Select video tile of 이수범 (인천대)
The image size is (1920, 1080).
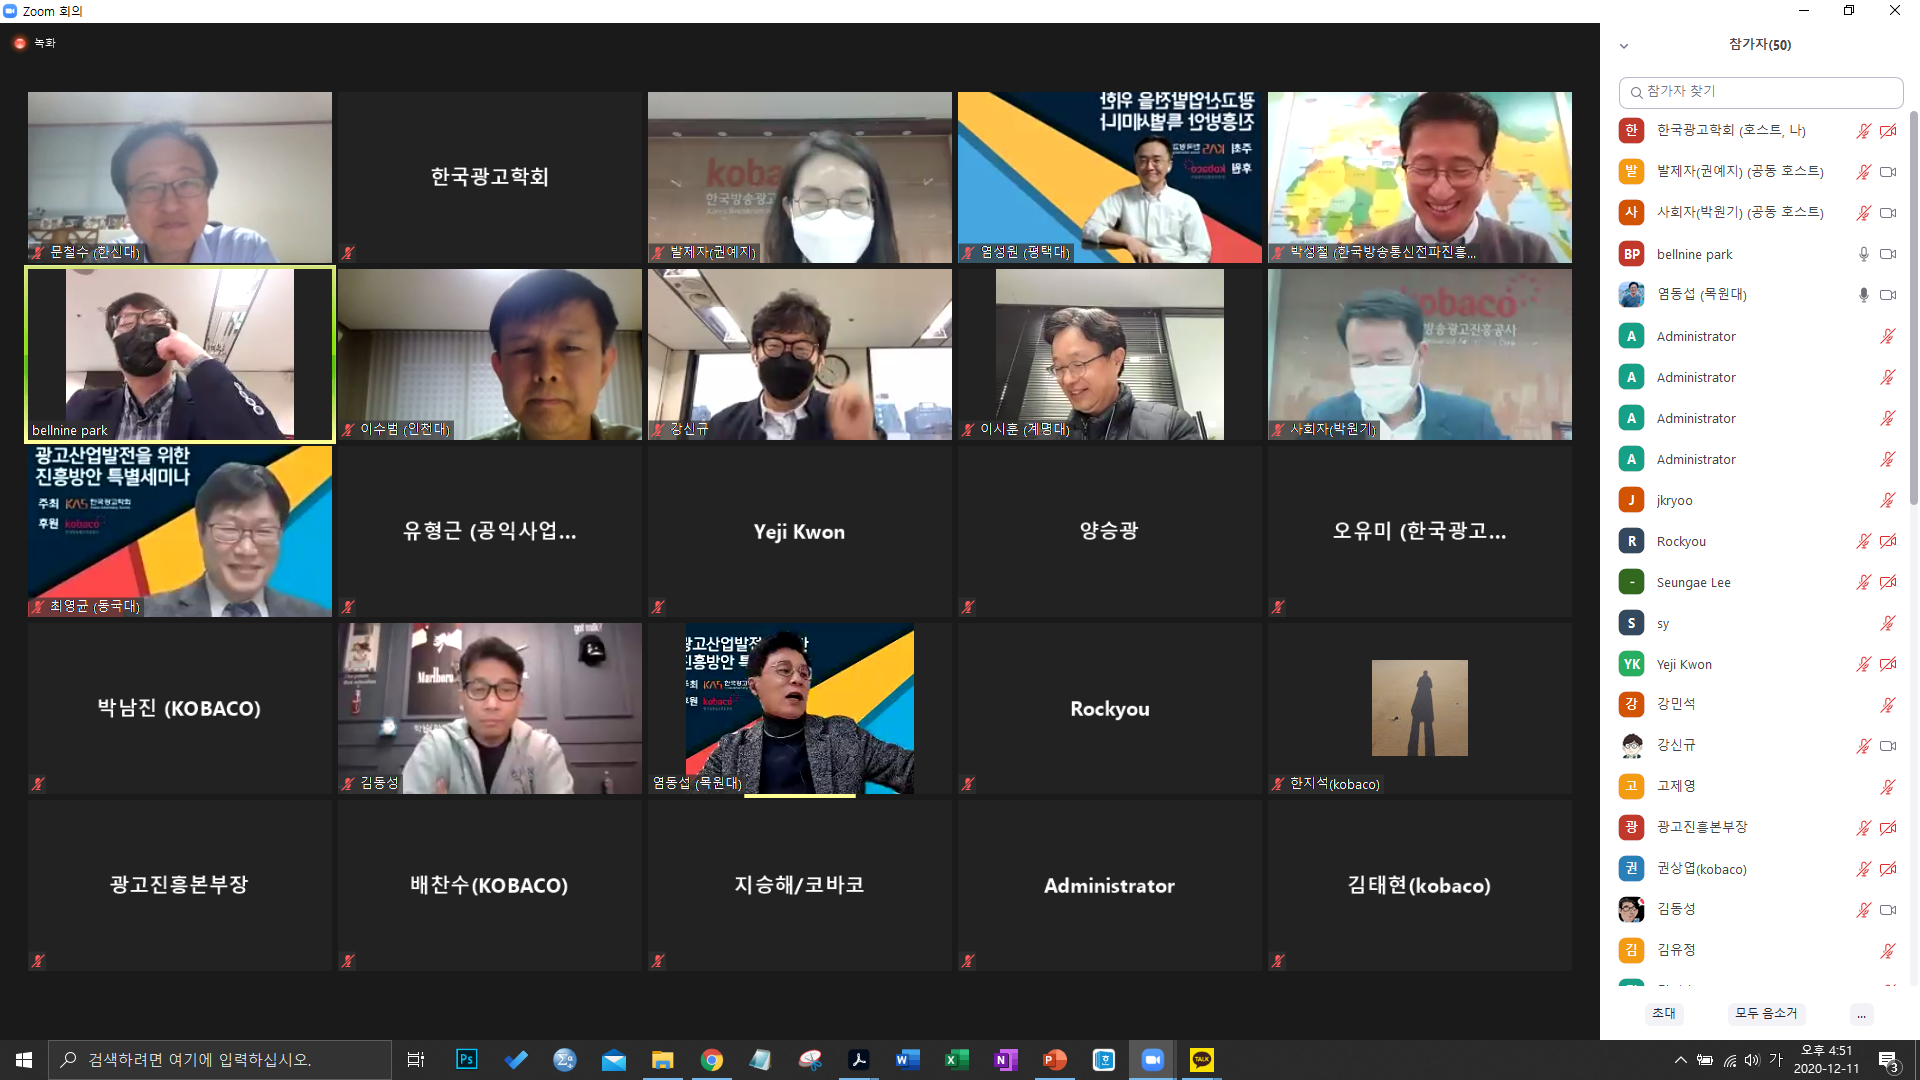(x=490, y=354)
